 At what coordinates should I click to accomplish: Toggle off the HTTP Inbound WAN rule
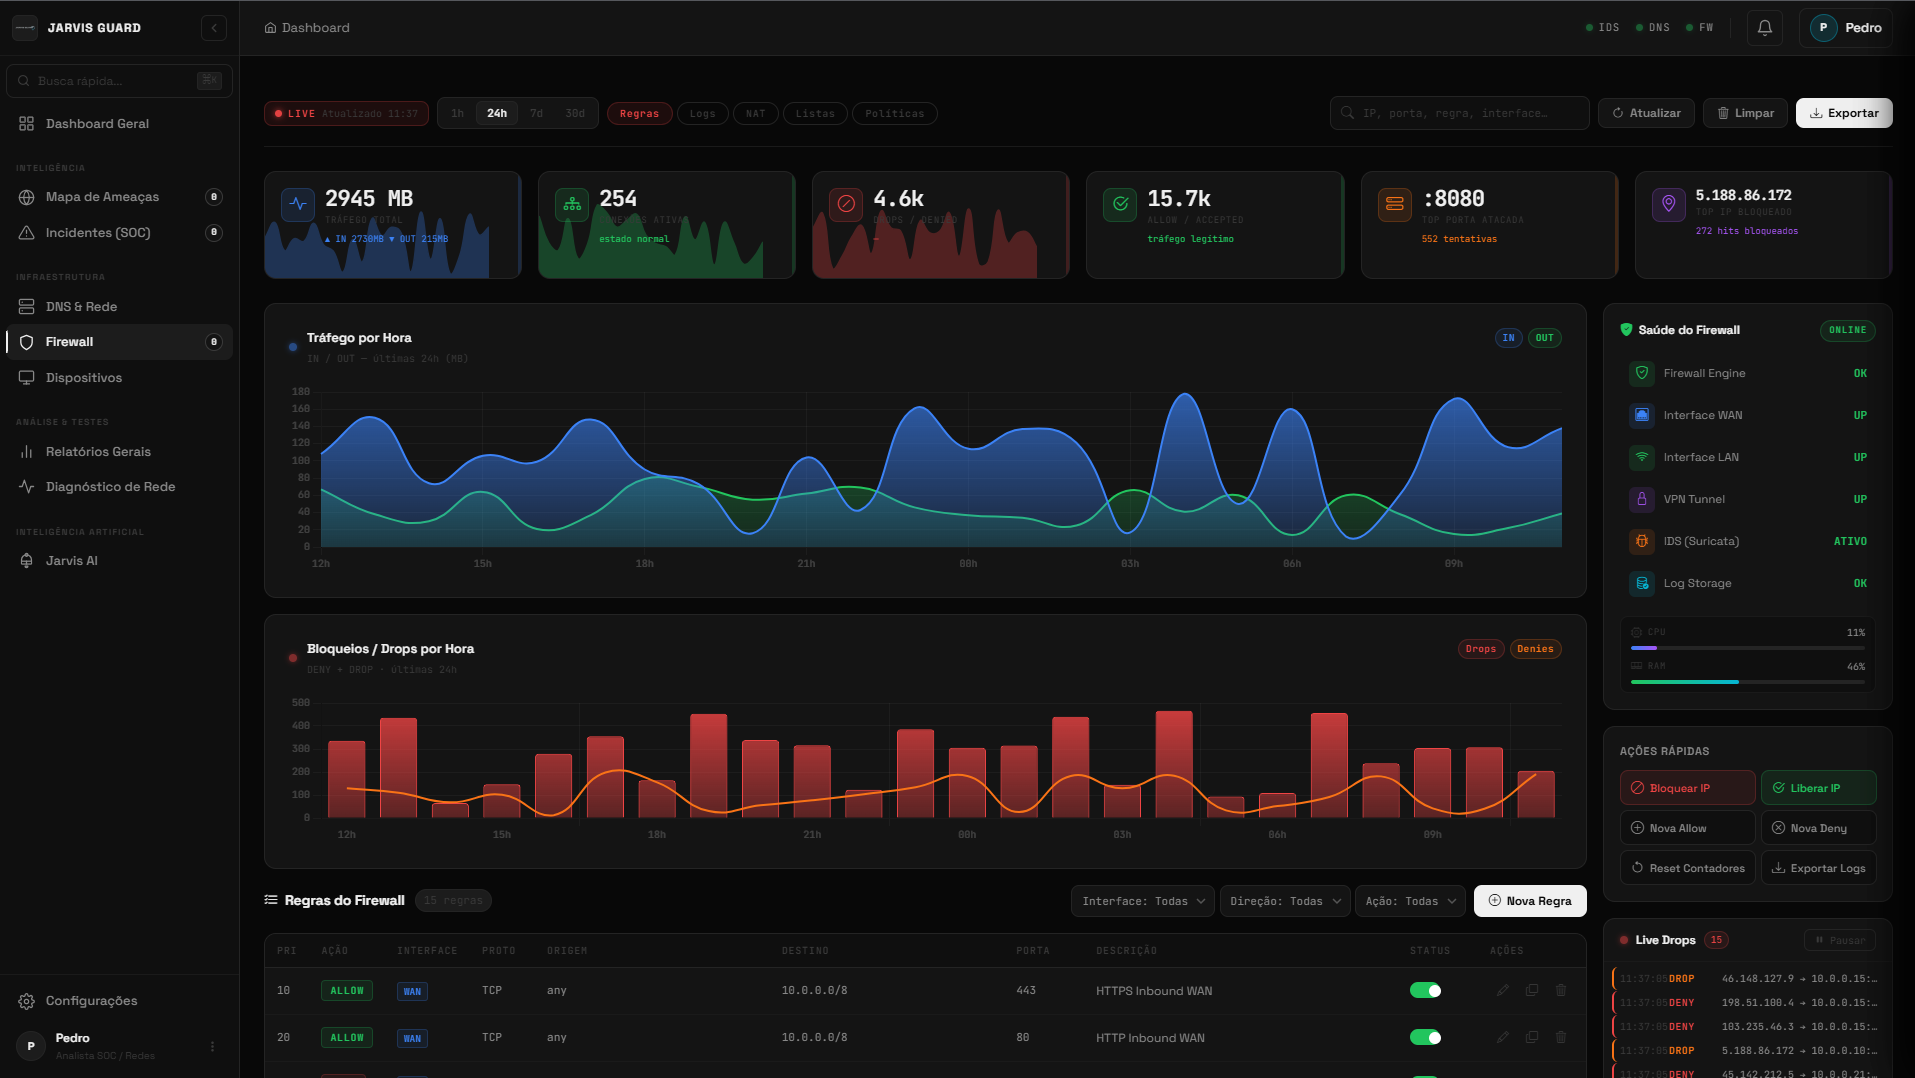coord(1425,1037)
